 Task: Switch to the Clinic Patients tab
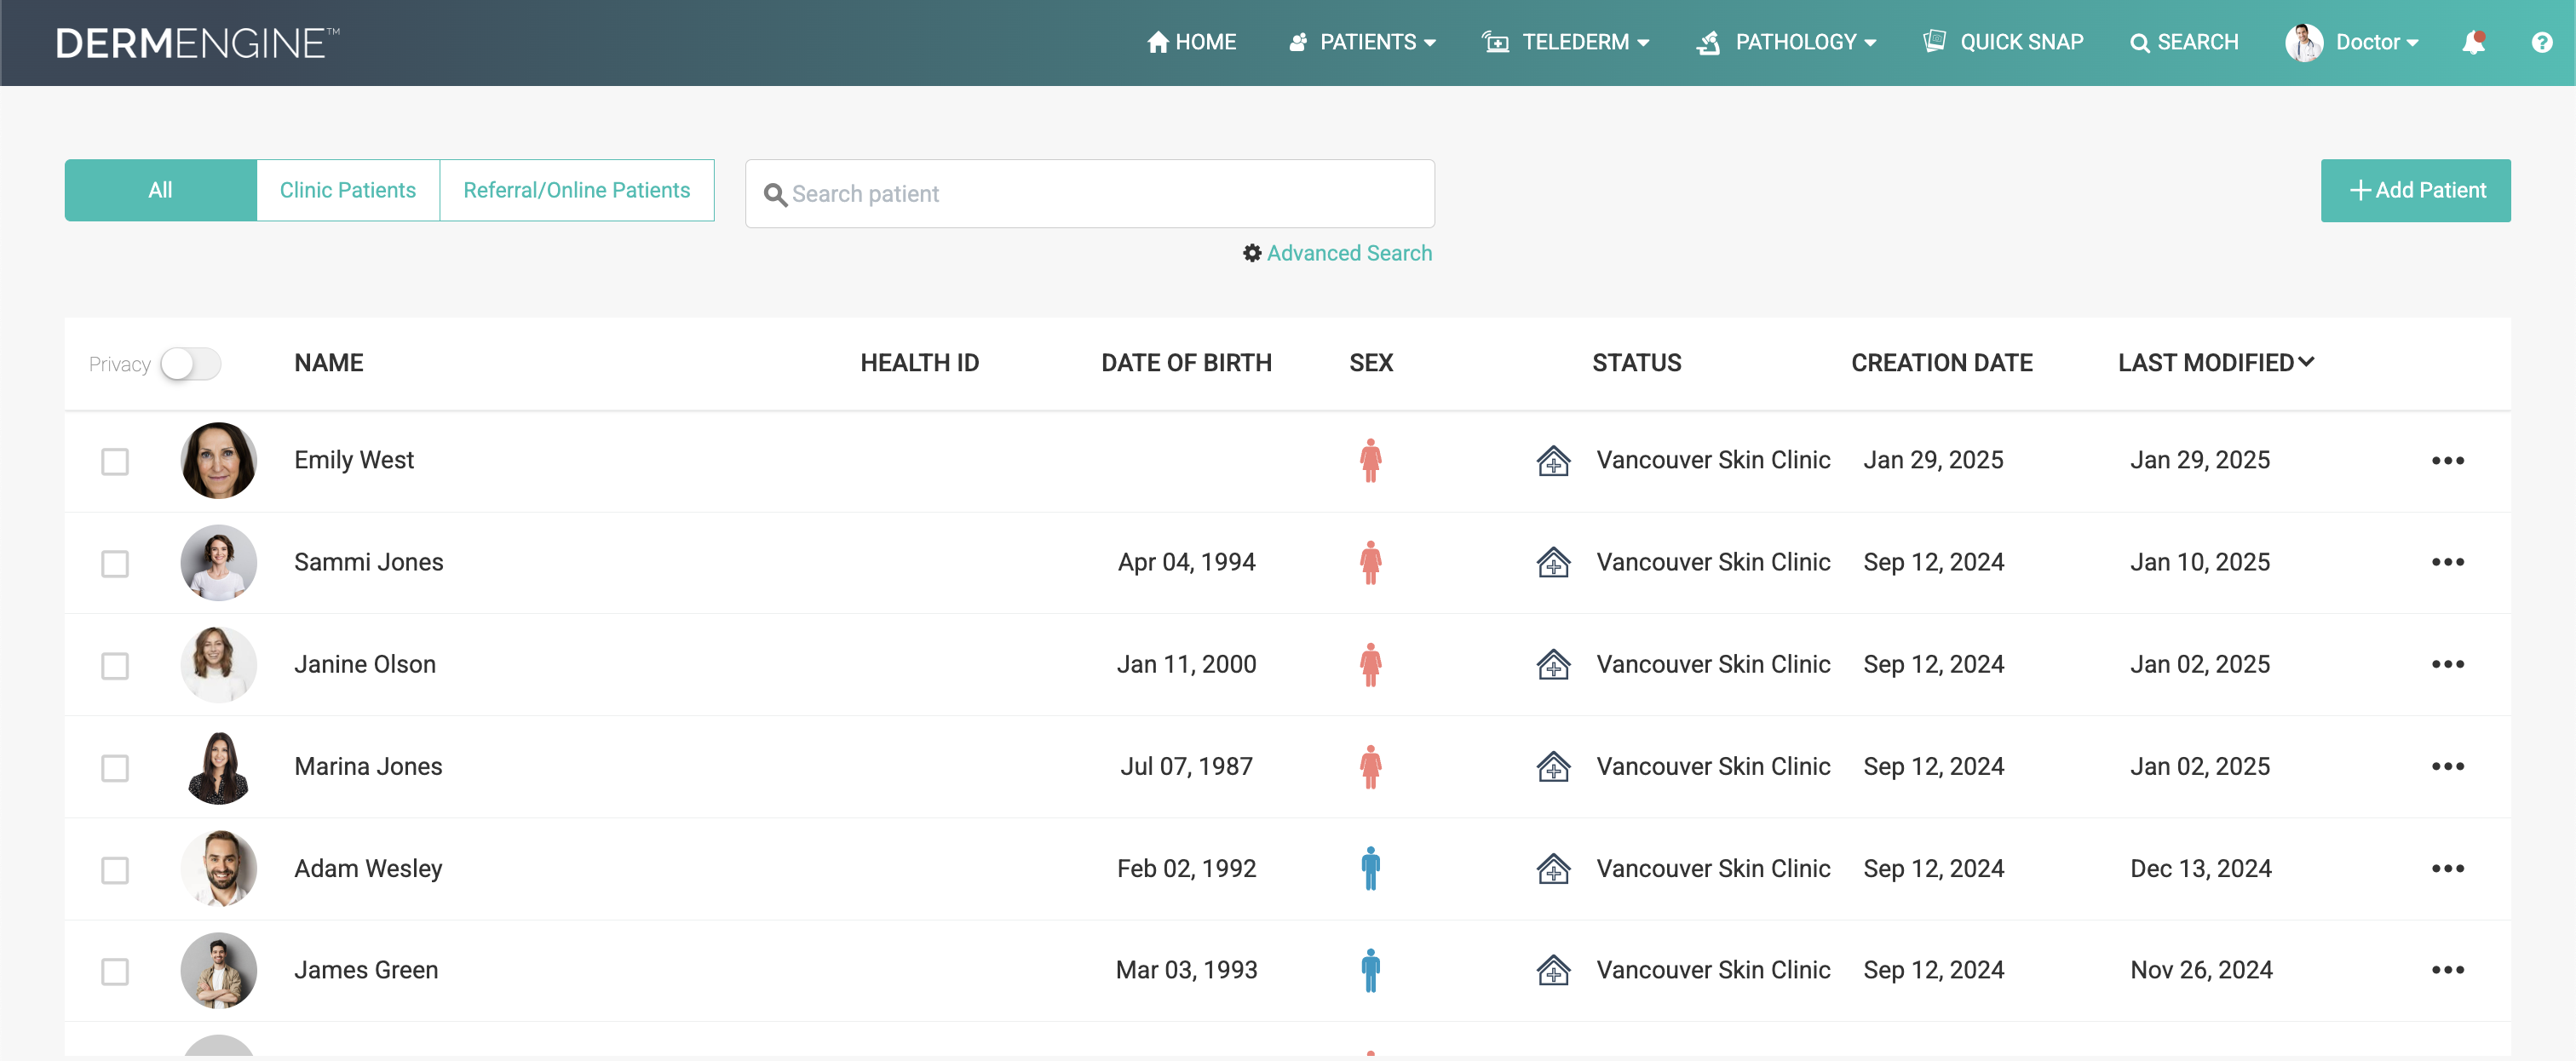[x=347, y=190]
